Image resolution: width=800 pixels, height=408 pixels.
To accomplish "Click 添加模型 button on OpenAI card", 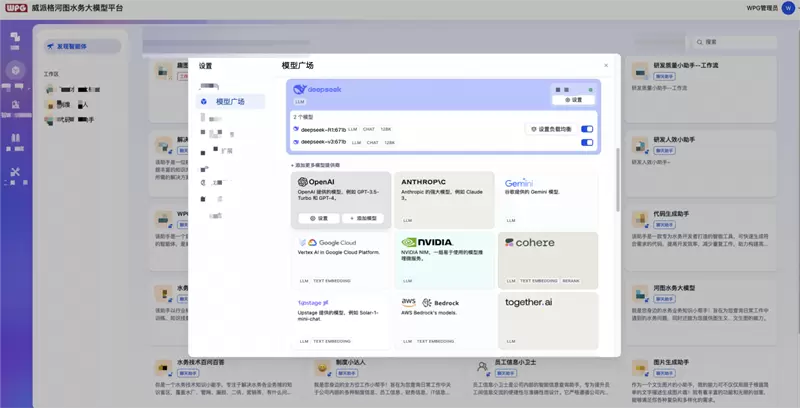I will point(362,218).
